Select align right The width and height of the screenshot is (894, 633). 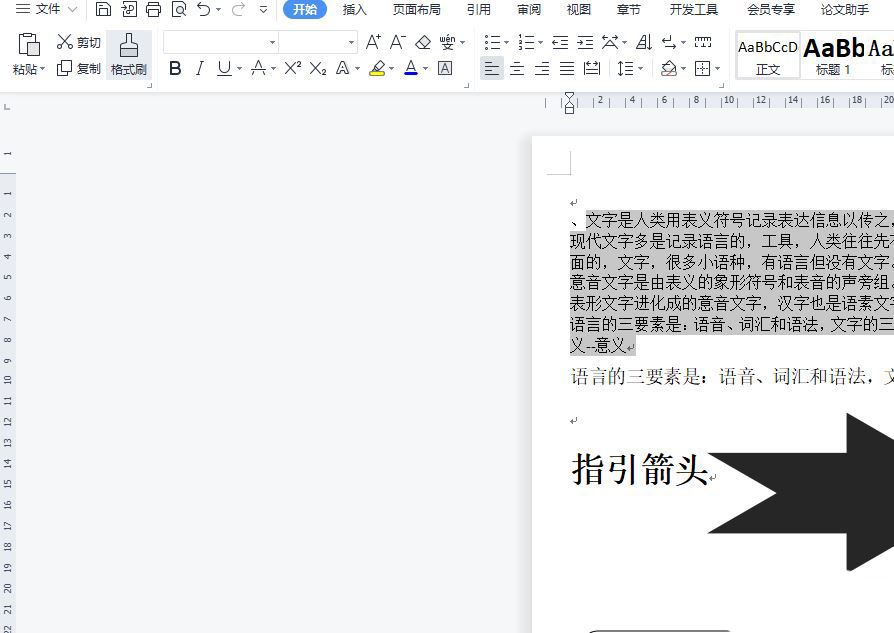tap(542, 68)
